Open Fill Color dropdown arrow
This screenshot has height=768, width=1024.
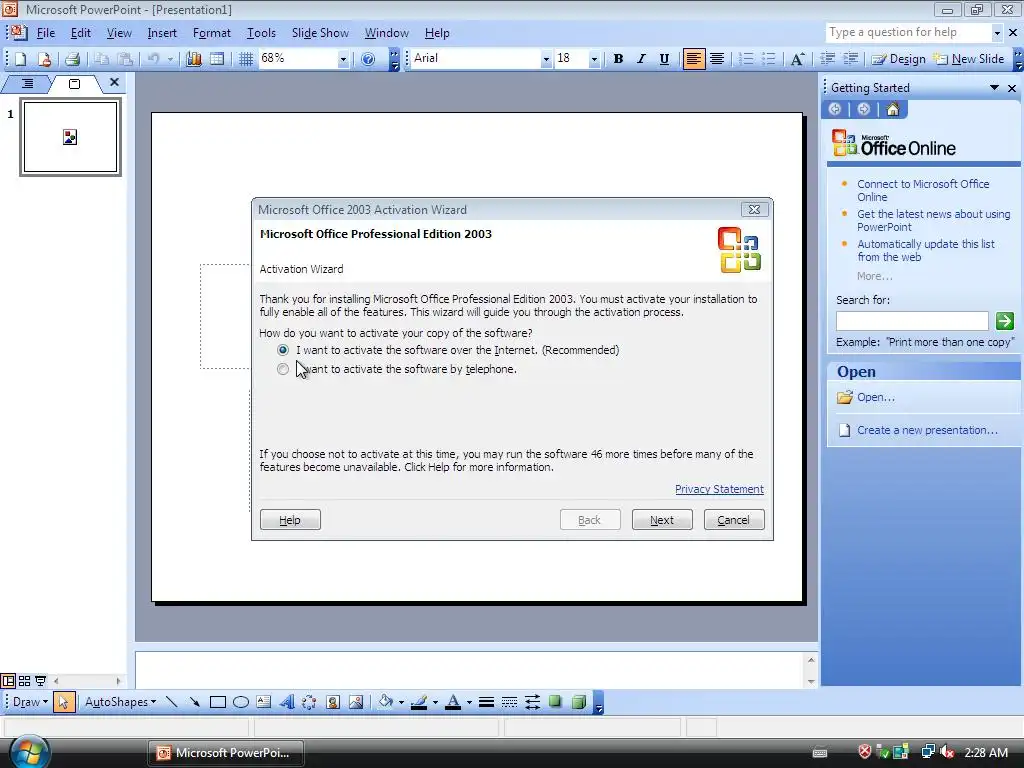click(x=401, y=703)
